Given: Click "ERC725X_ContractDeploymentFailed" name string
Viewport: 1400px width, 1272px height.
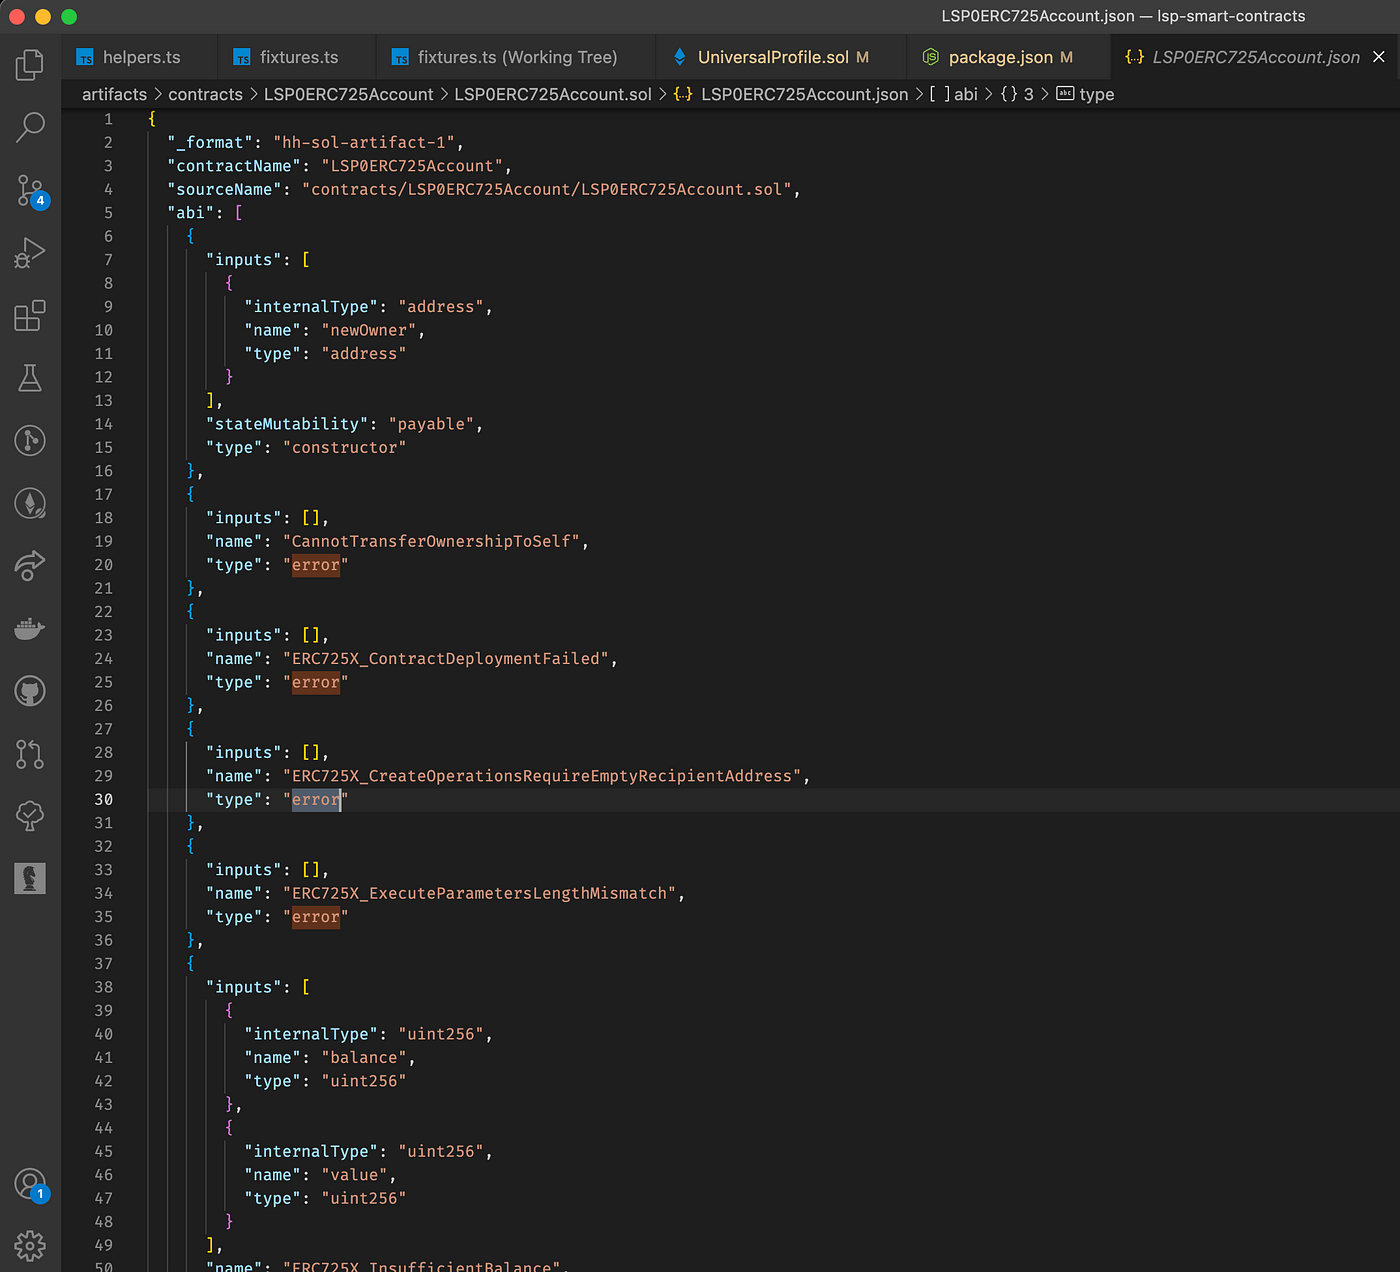Looking at the screenshot, I should coord(446,658).
